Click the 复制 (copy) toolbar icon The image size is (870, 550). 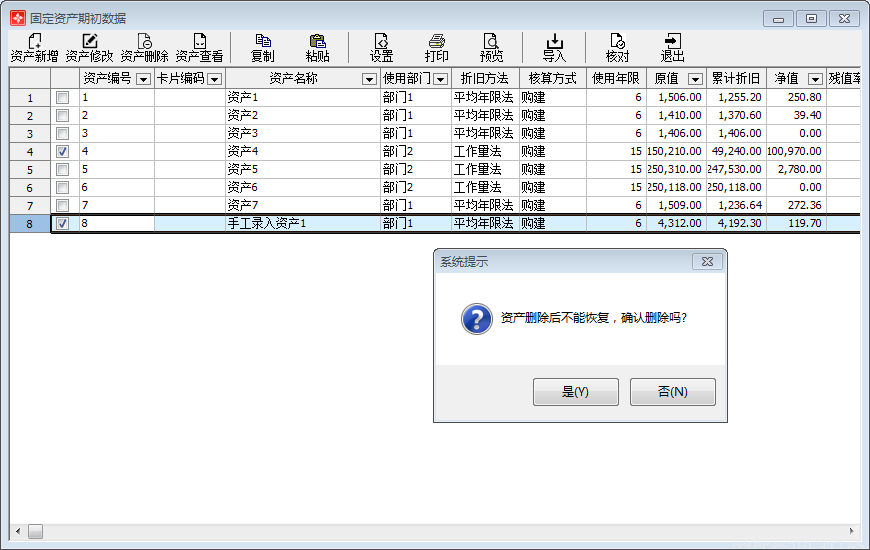[263, 47]
